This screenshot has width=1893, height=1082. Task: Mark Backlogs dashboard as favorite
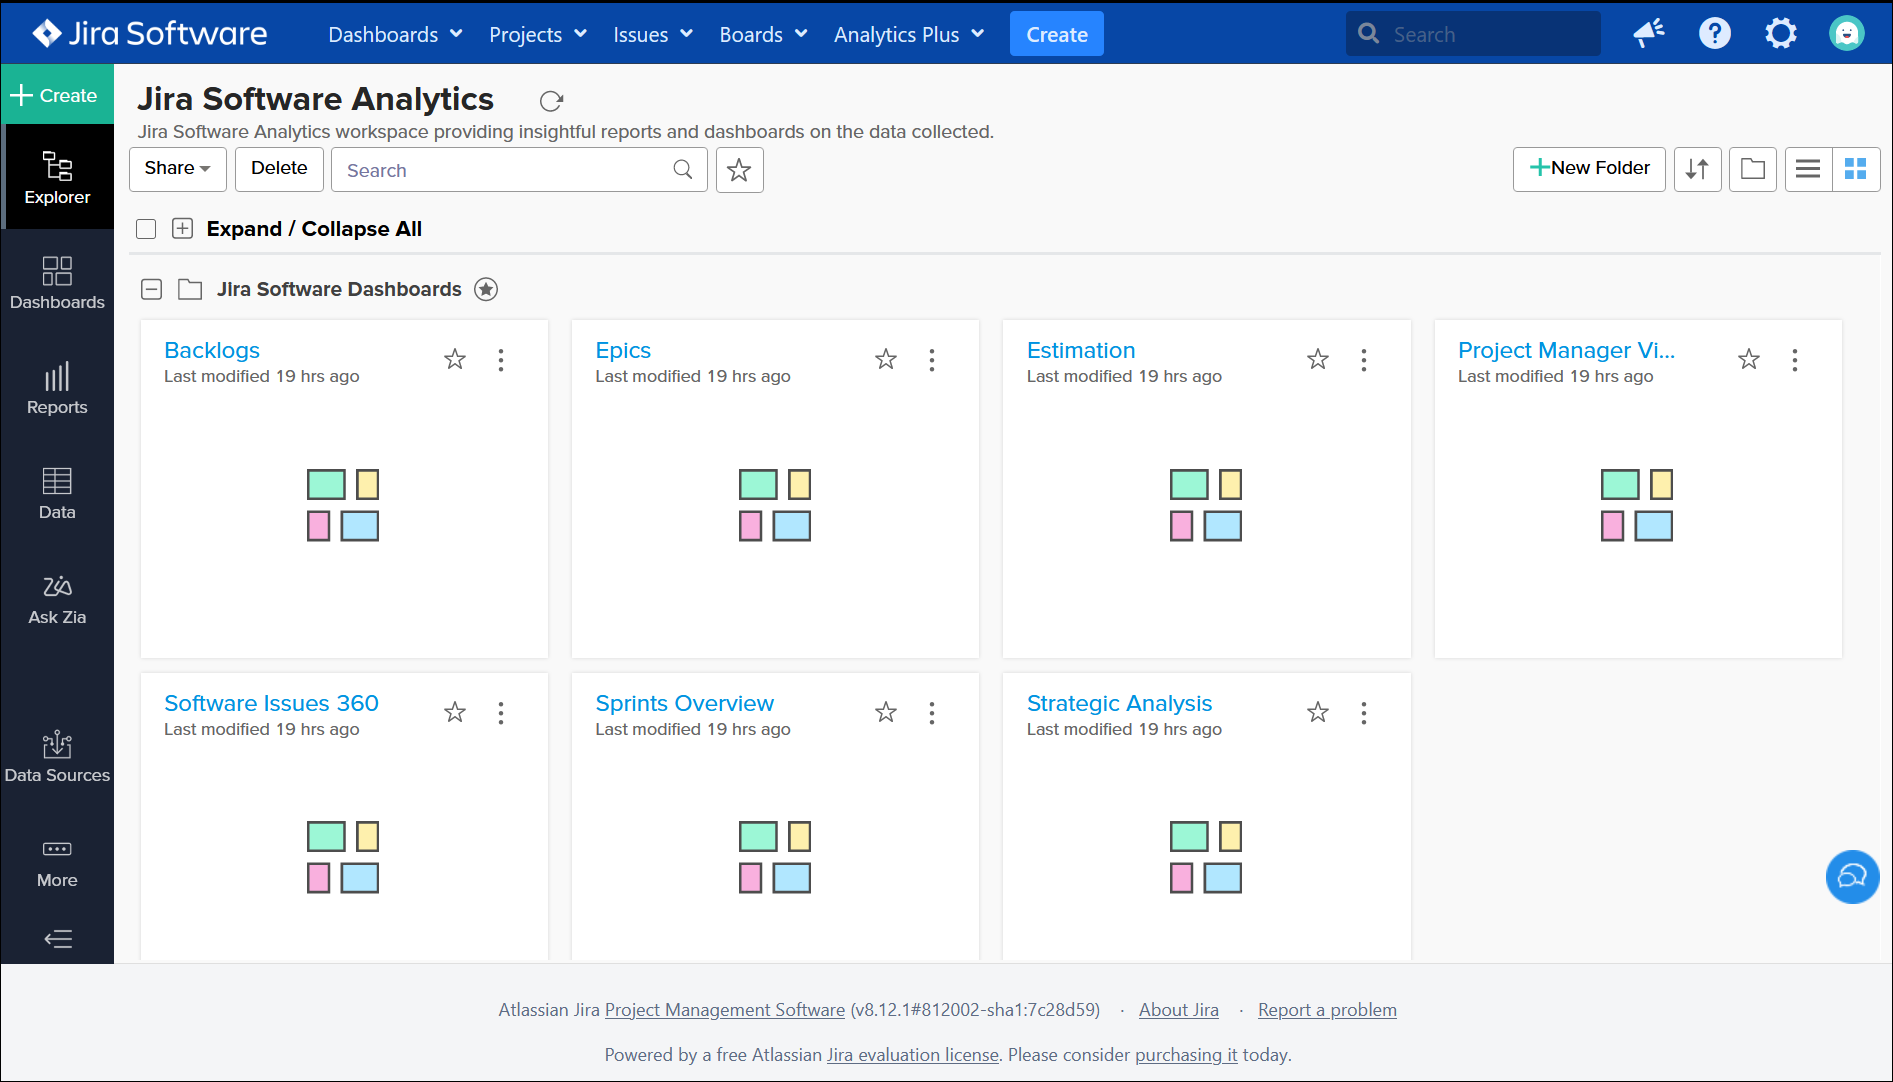pos(455,359)
